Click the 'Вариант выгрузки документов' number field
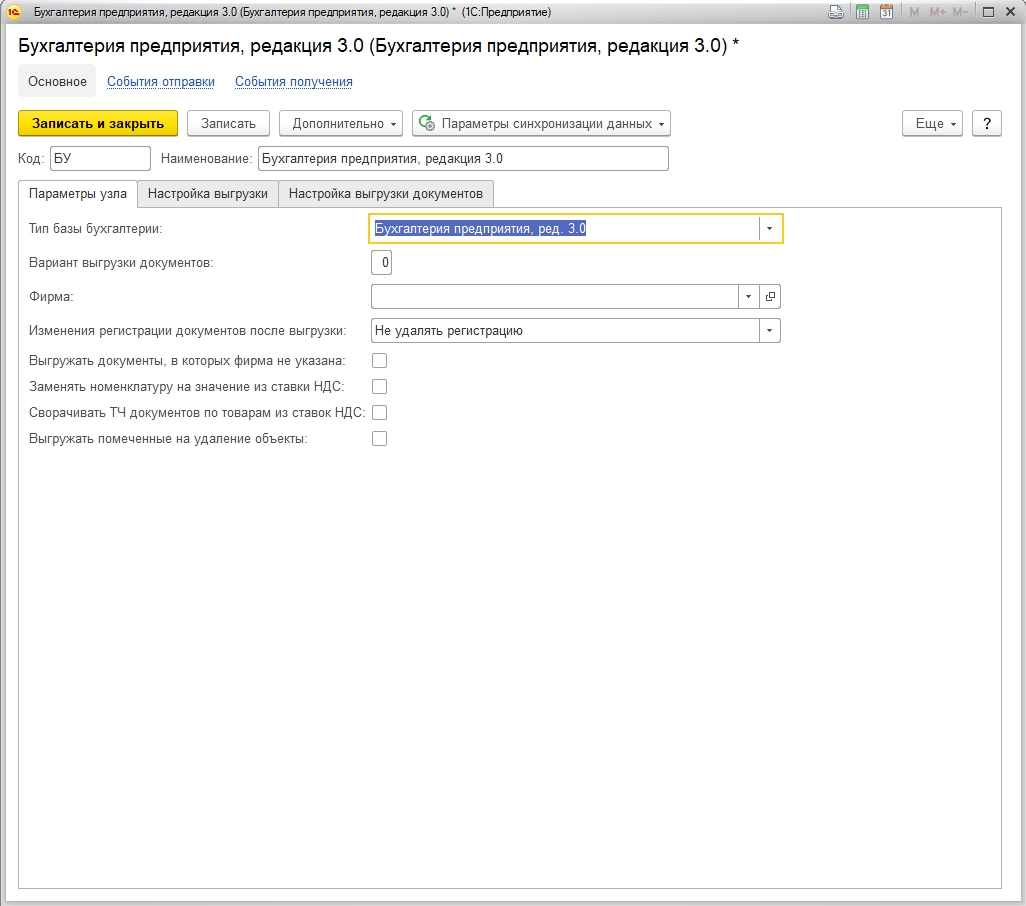The image size is (1026, 906). [381, 263]
